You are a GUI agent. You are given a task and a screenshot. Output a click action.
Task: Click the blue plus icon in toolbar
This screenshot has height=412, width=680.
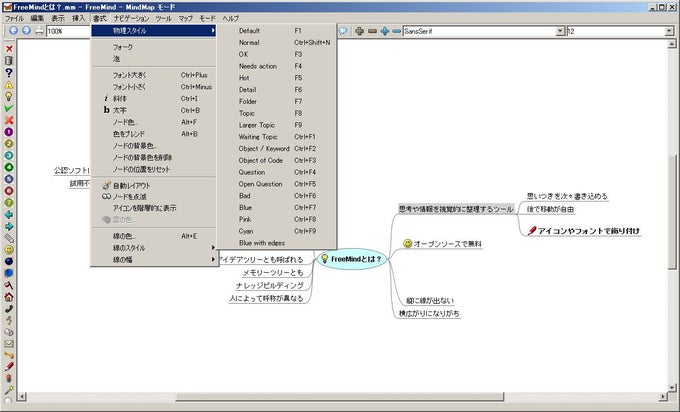click(x=384, y=31)
